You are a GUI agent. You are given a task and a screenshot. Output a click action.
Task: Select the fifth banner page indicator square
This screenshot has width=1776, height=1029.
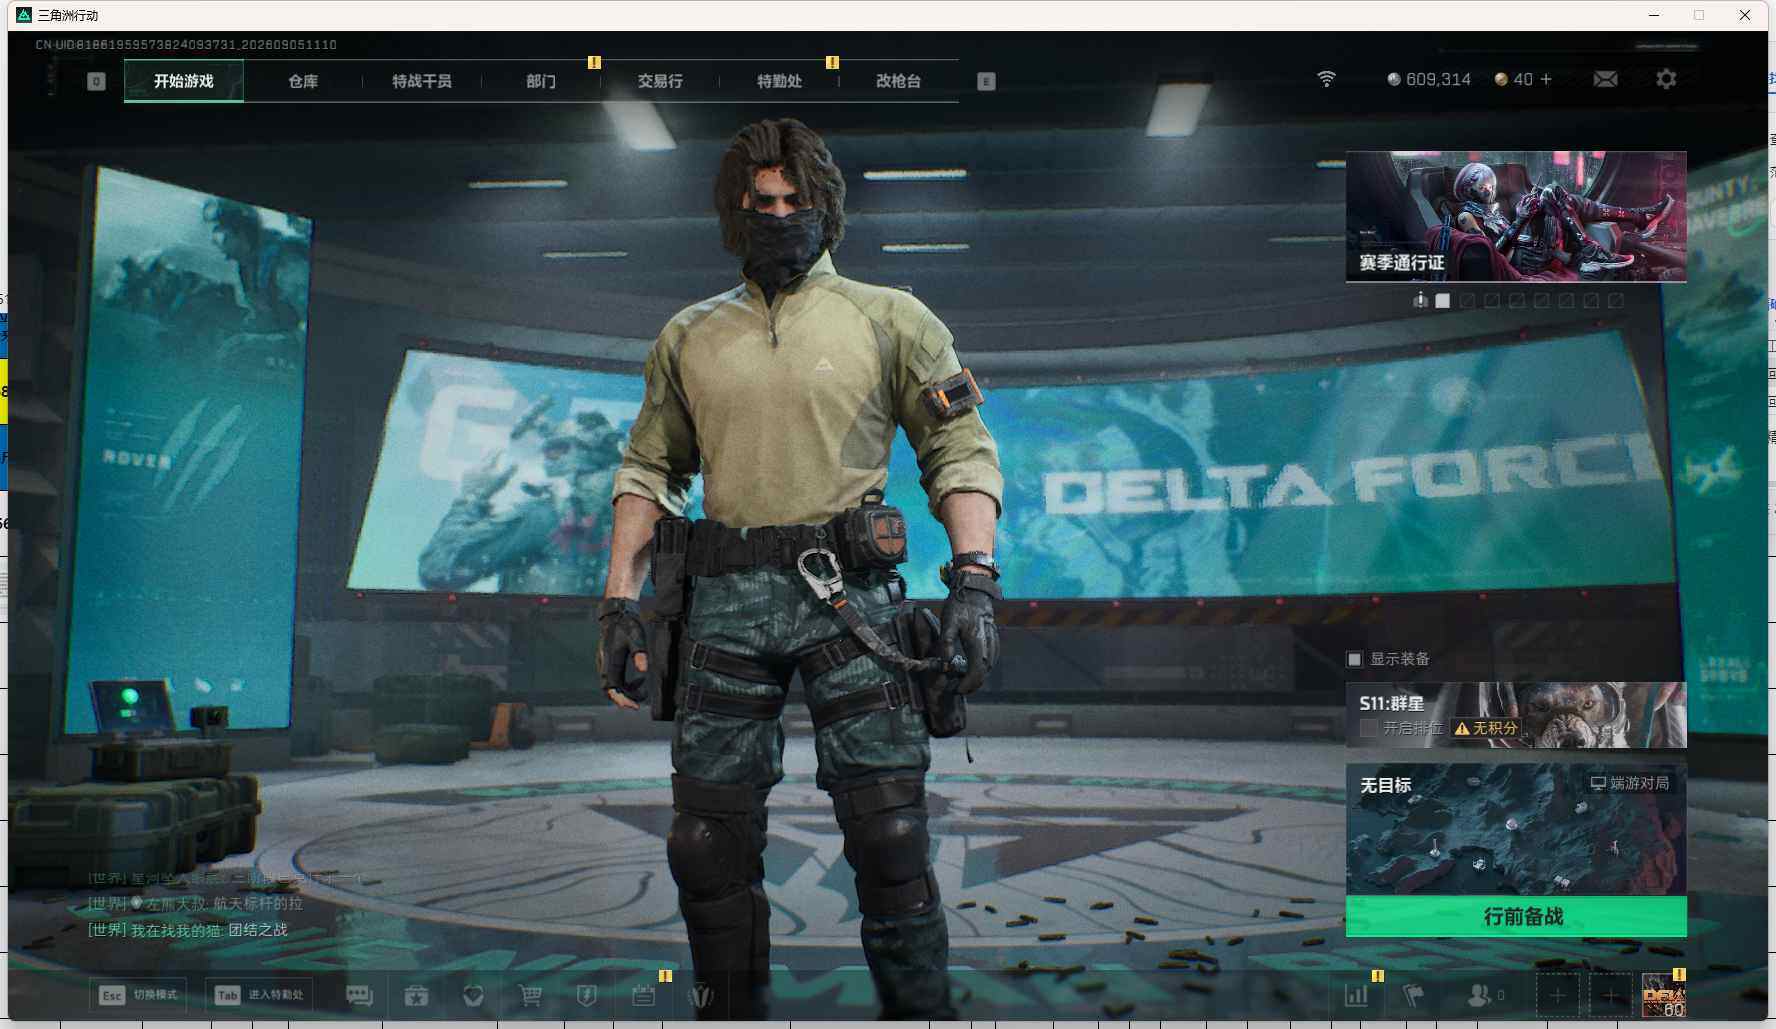pyautogui.click(x=1542, y=300)
